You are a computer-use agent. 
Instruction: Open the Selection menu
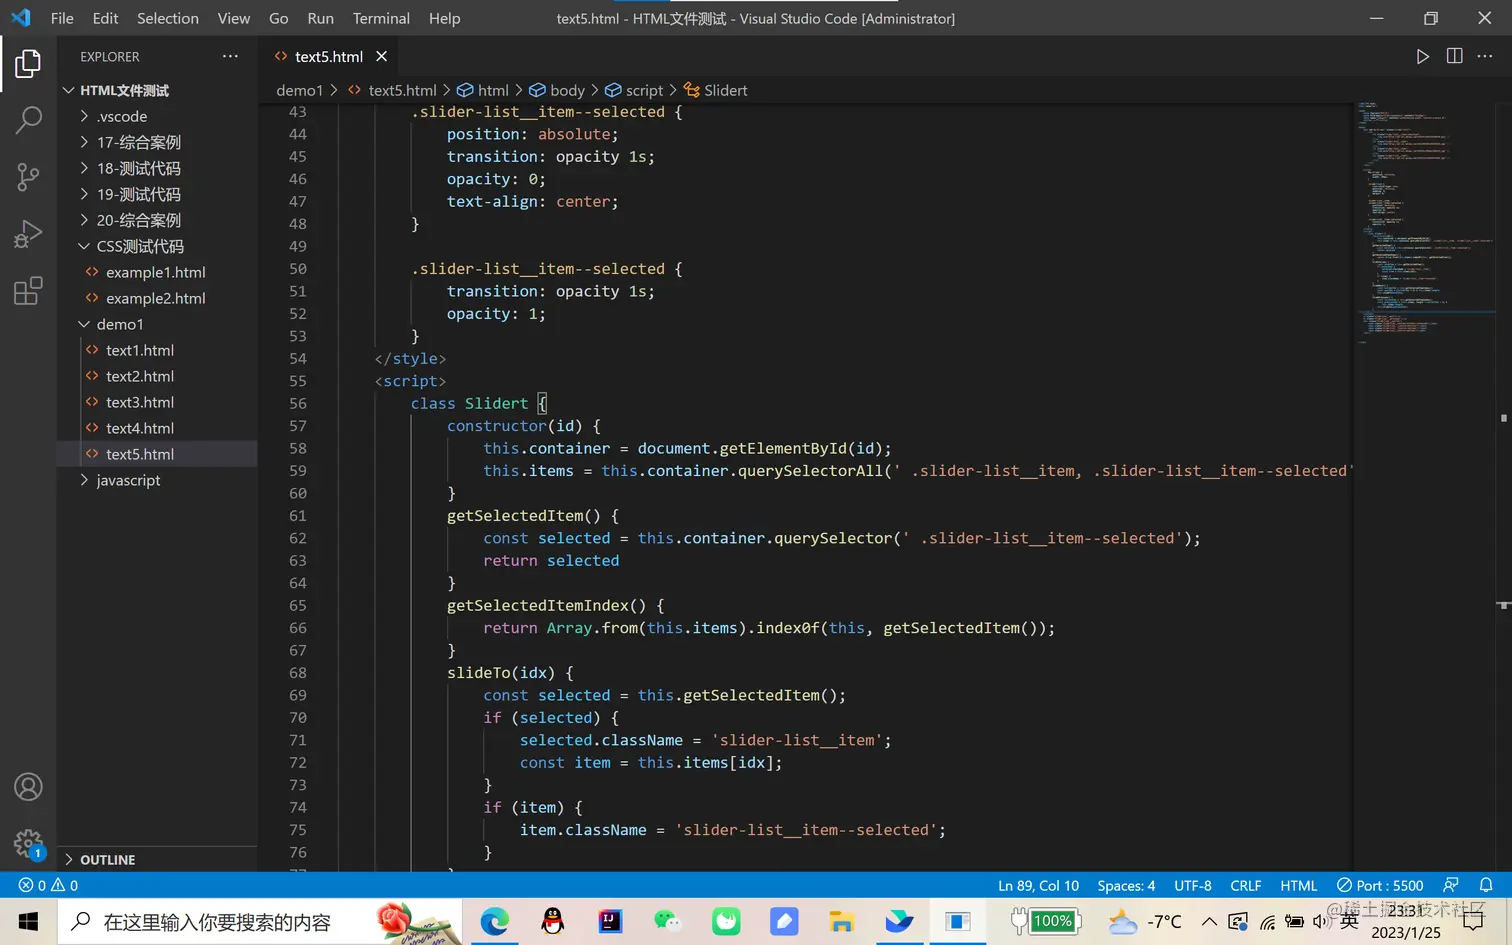point(168,18)
